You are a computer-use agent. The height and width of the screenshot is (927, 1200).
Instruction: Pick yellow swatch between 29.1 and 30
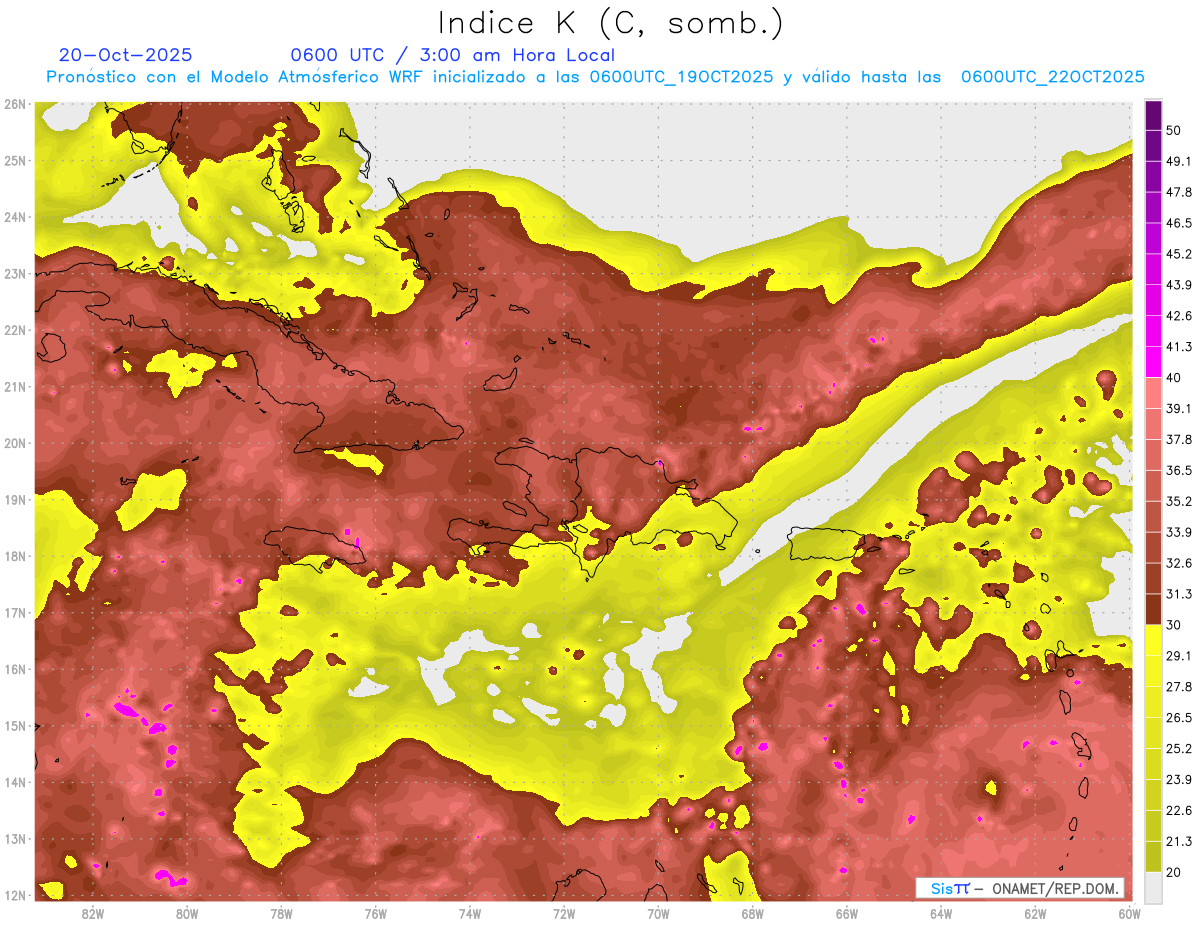1153,640
